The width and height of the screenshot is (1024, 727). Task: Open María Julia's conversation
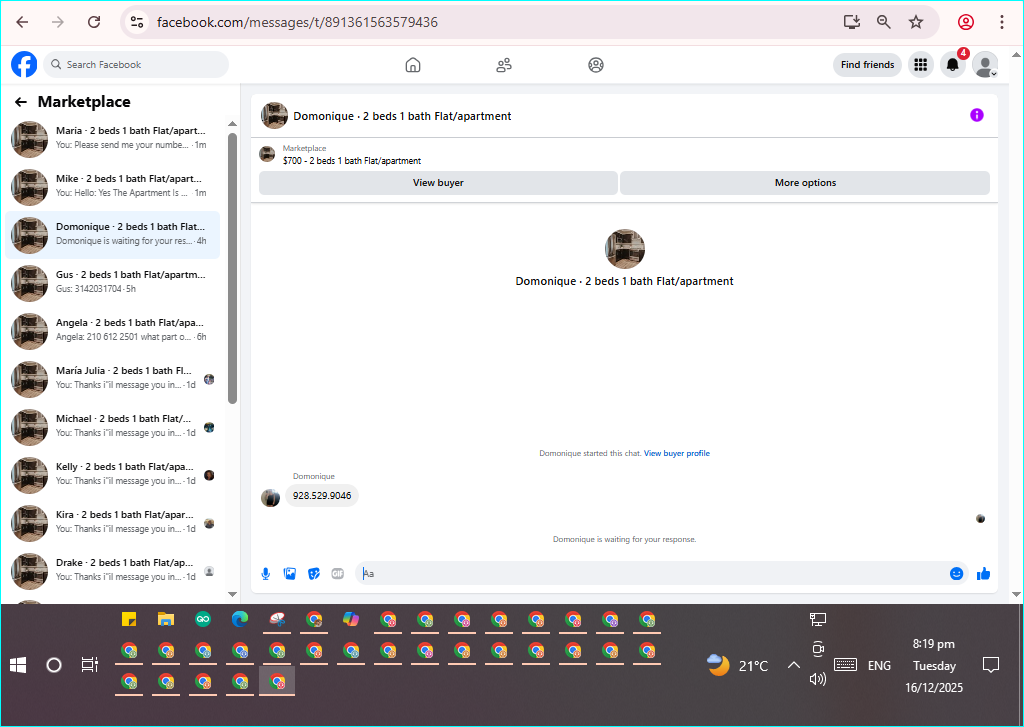(x=112, y=379)
